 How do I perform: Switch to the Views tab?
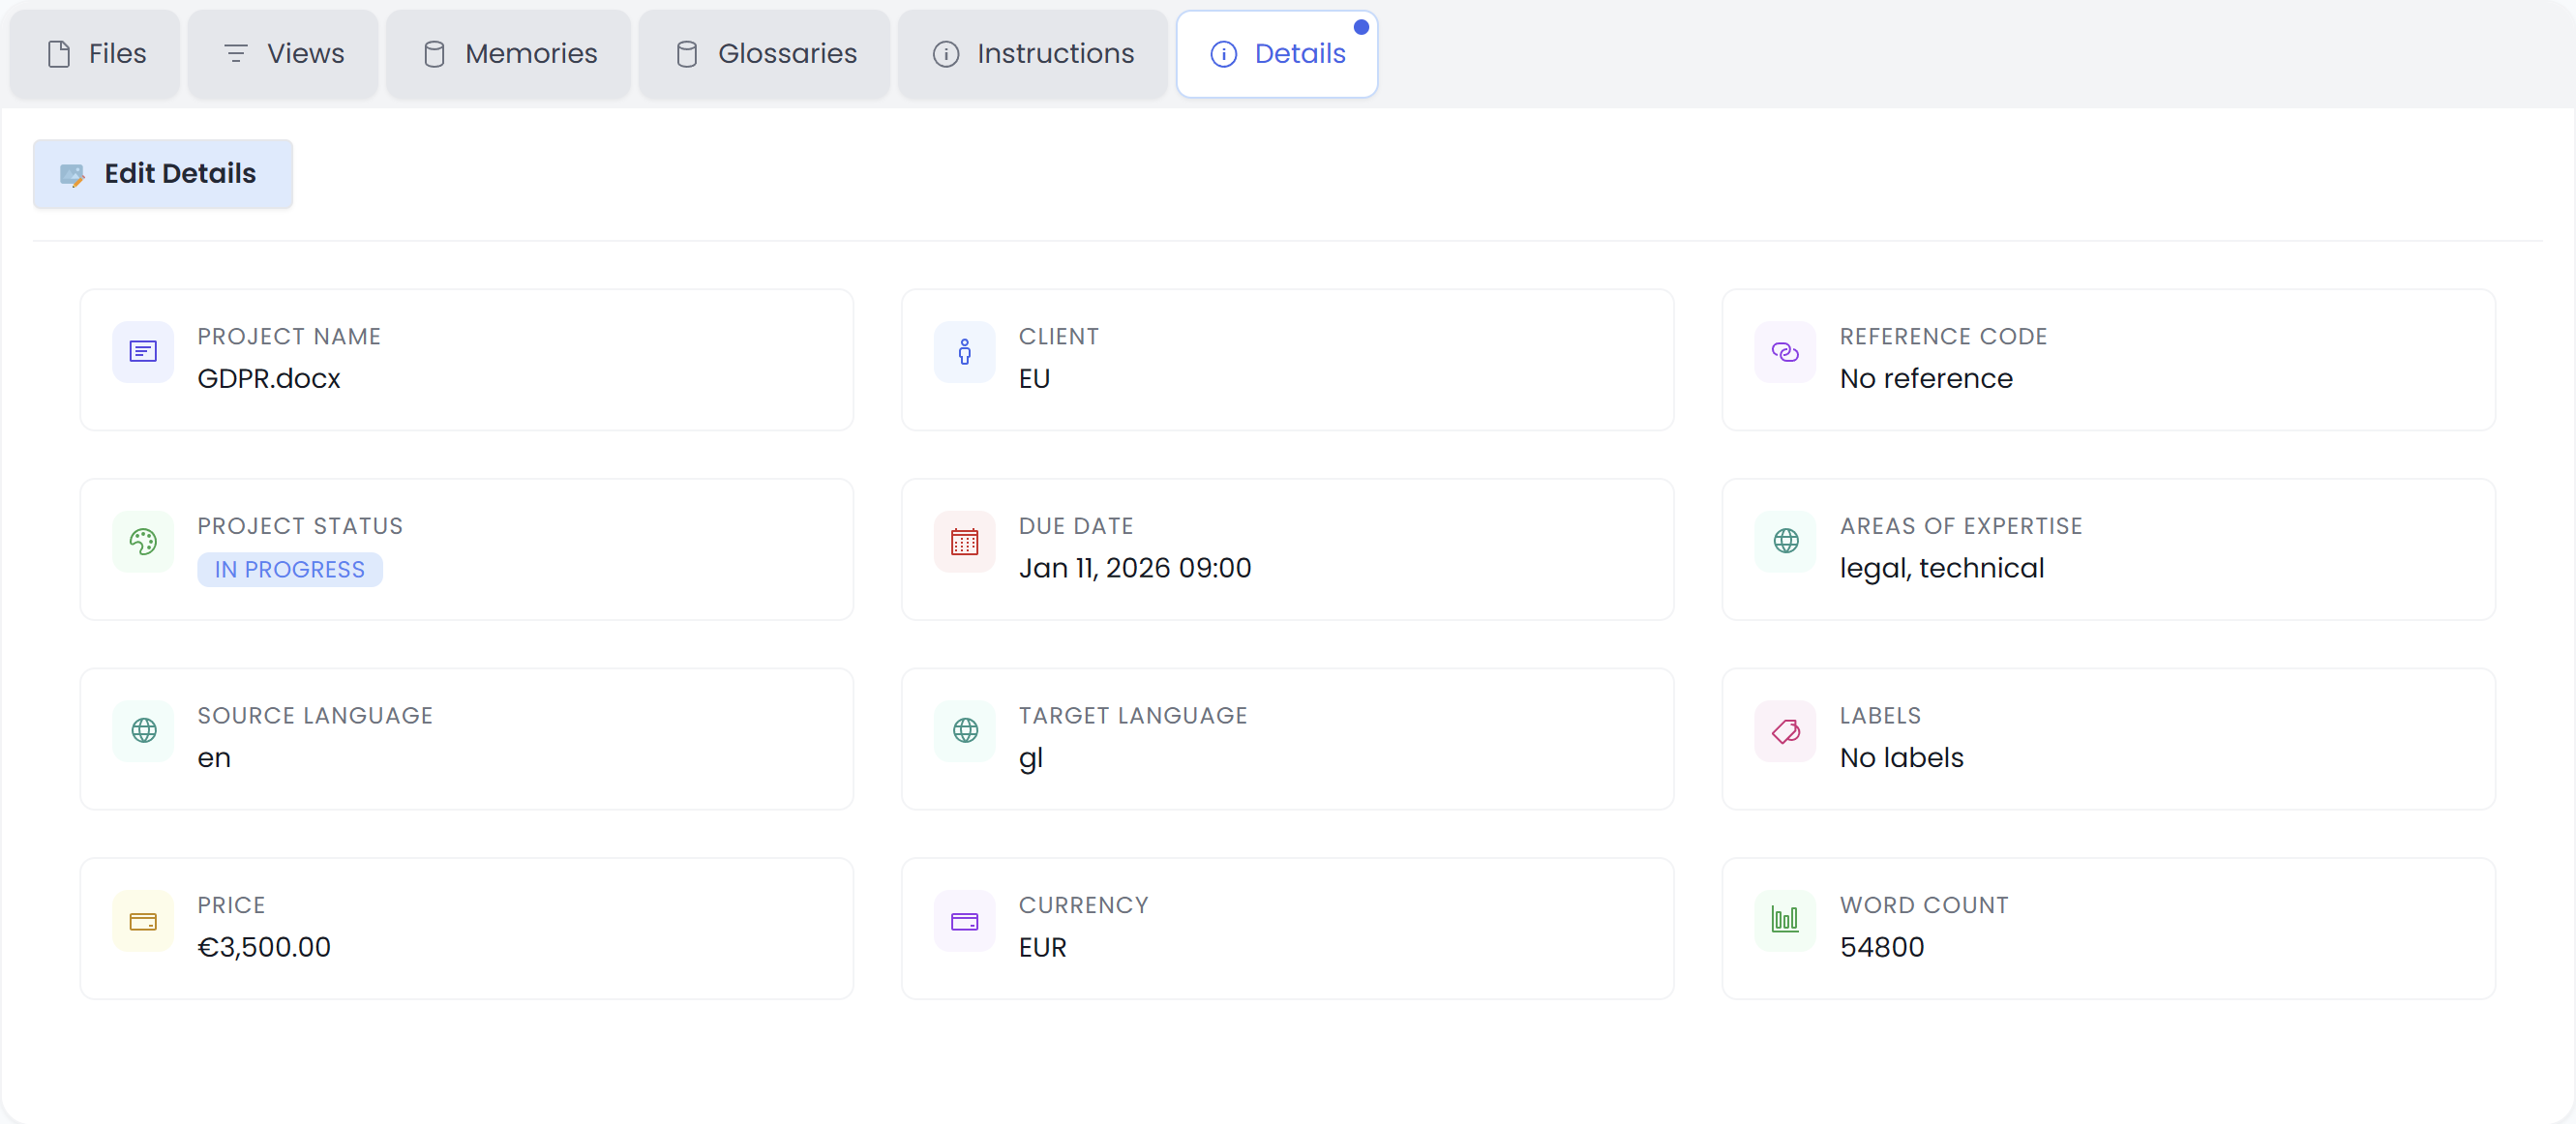(x=282, y=54)
